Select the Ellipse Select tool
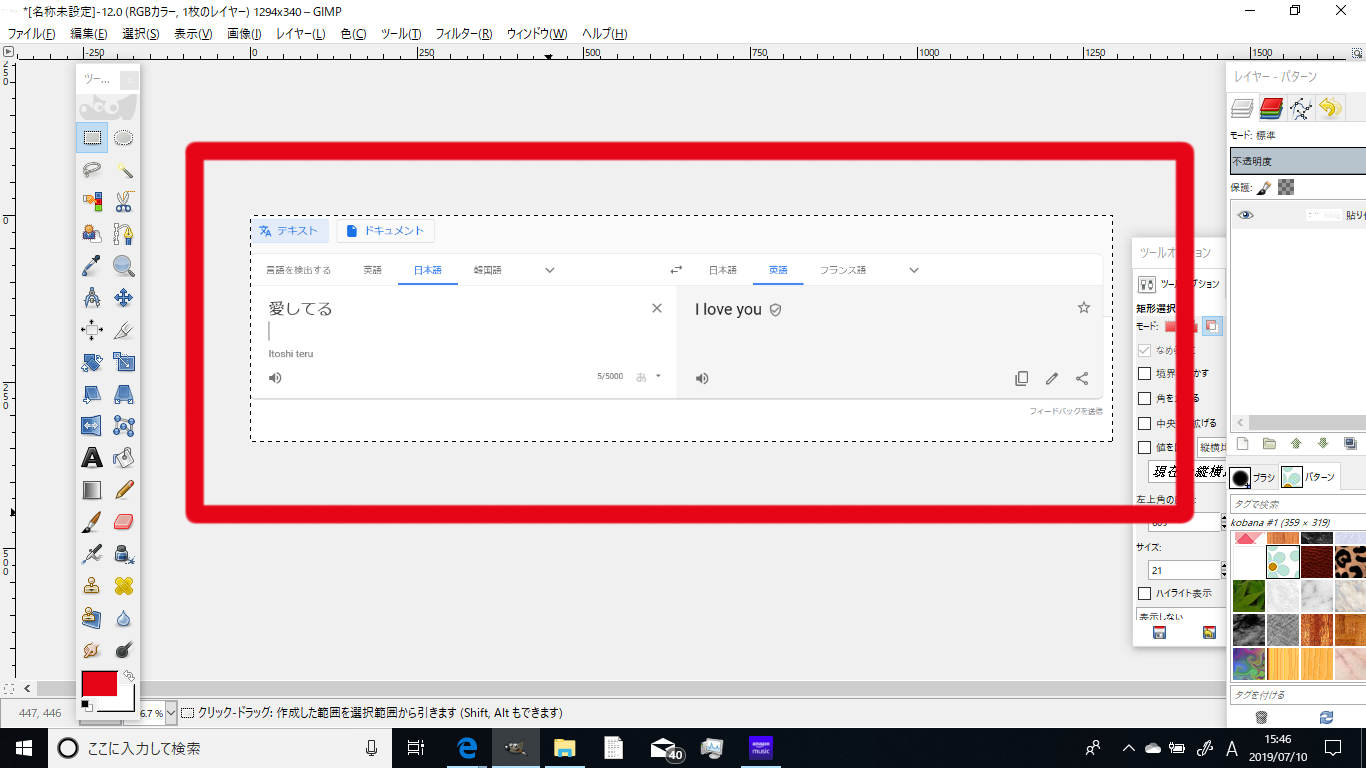The height and width of the screenshot is (768, 1366). pyautogui.click(x=124, y=138)
